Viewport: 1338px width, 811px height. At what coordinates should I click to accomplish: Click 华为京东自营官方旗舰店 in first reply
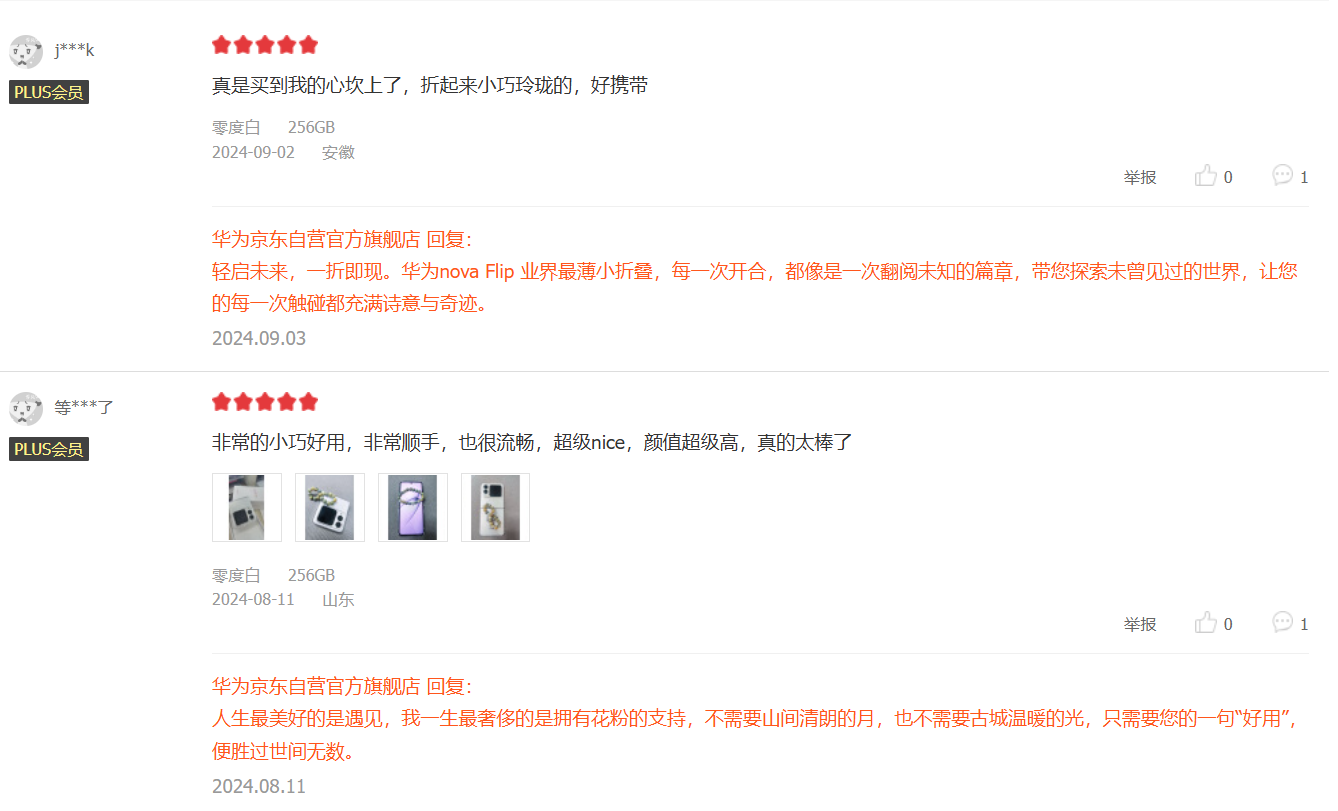tap(316, 240)
